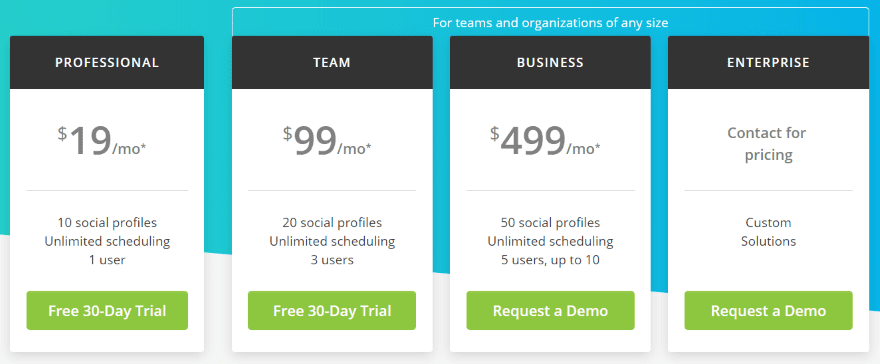Start the Professional plan Free 30-Day Trial
This screenshot has height=364, width=880.
point(107,310)
